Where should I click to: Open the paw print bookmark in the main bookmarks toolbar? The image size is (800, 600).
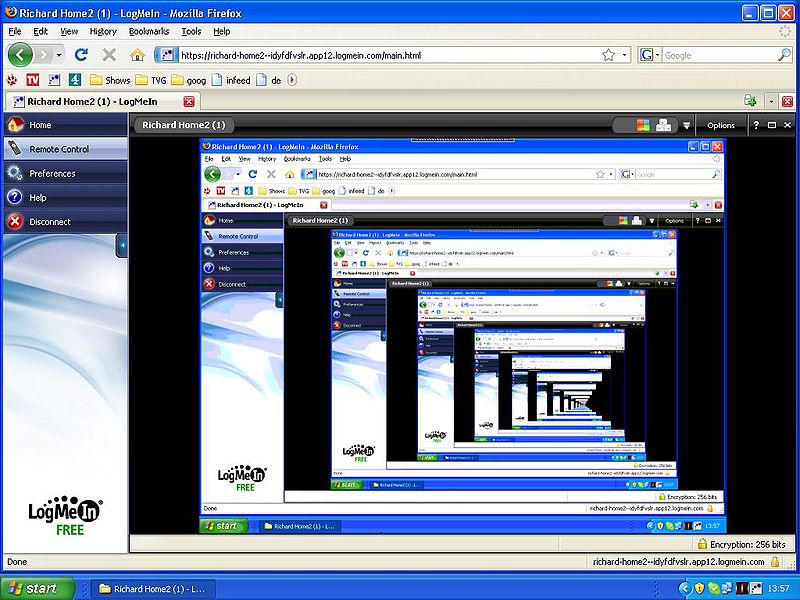12,80
